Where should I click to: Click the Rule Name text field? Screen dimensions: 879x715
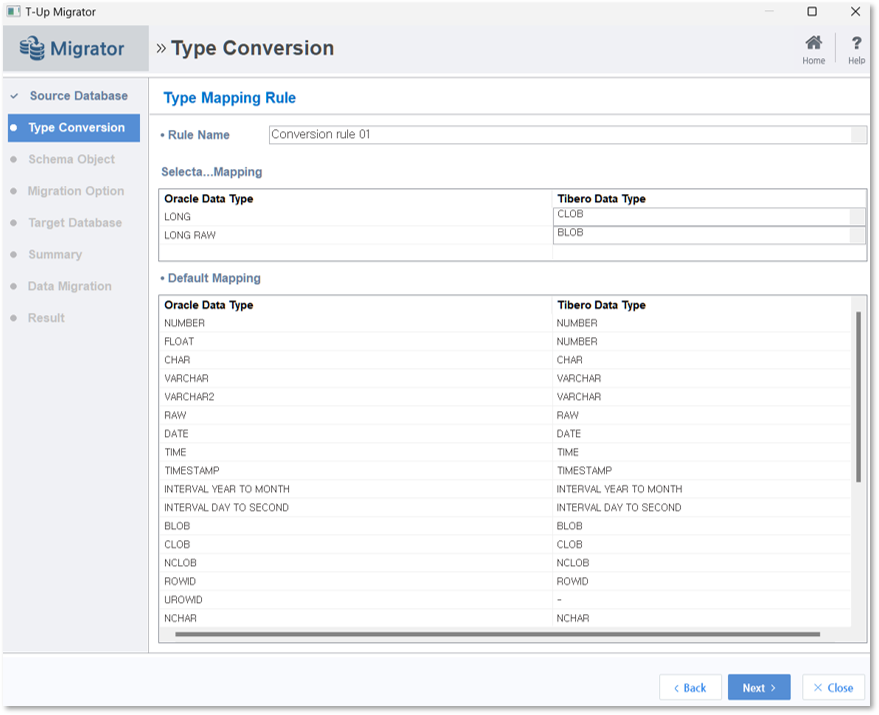pos(559,135)
